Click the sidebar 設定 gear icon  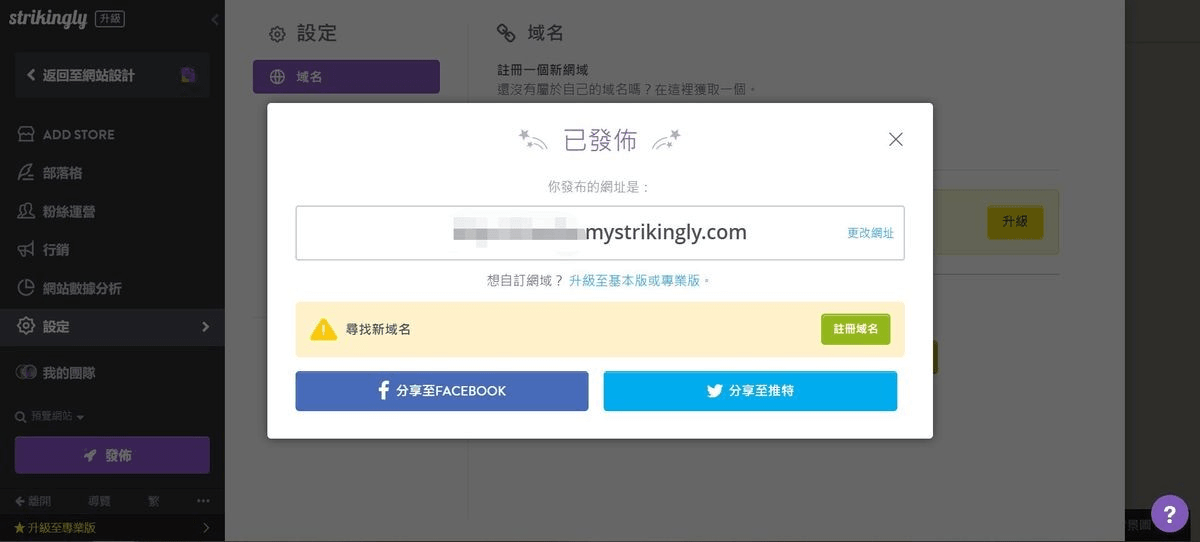tap(26, 327)
